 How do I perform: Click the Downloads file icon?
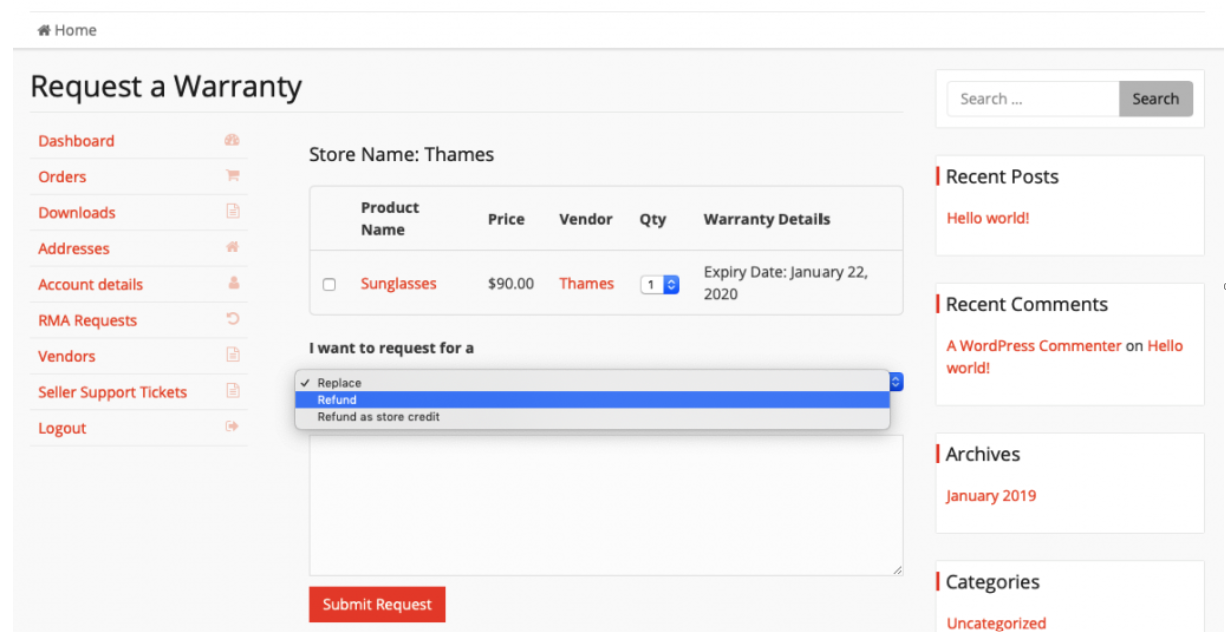pos(232,212)
